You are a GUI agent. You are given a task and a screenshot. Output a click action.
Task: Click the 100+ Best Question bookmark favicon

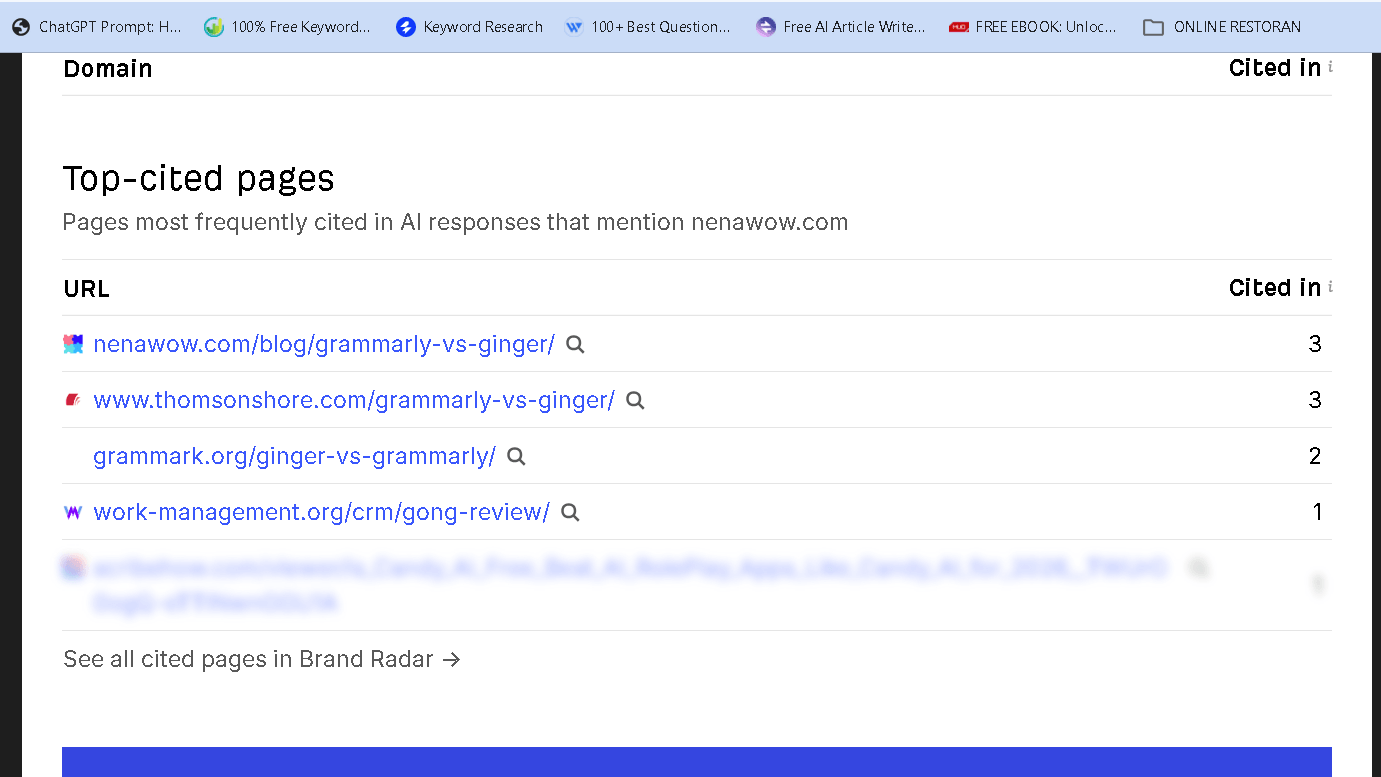coord(573,27)
